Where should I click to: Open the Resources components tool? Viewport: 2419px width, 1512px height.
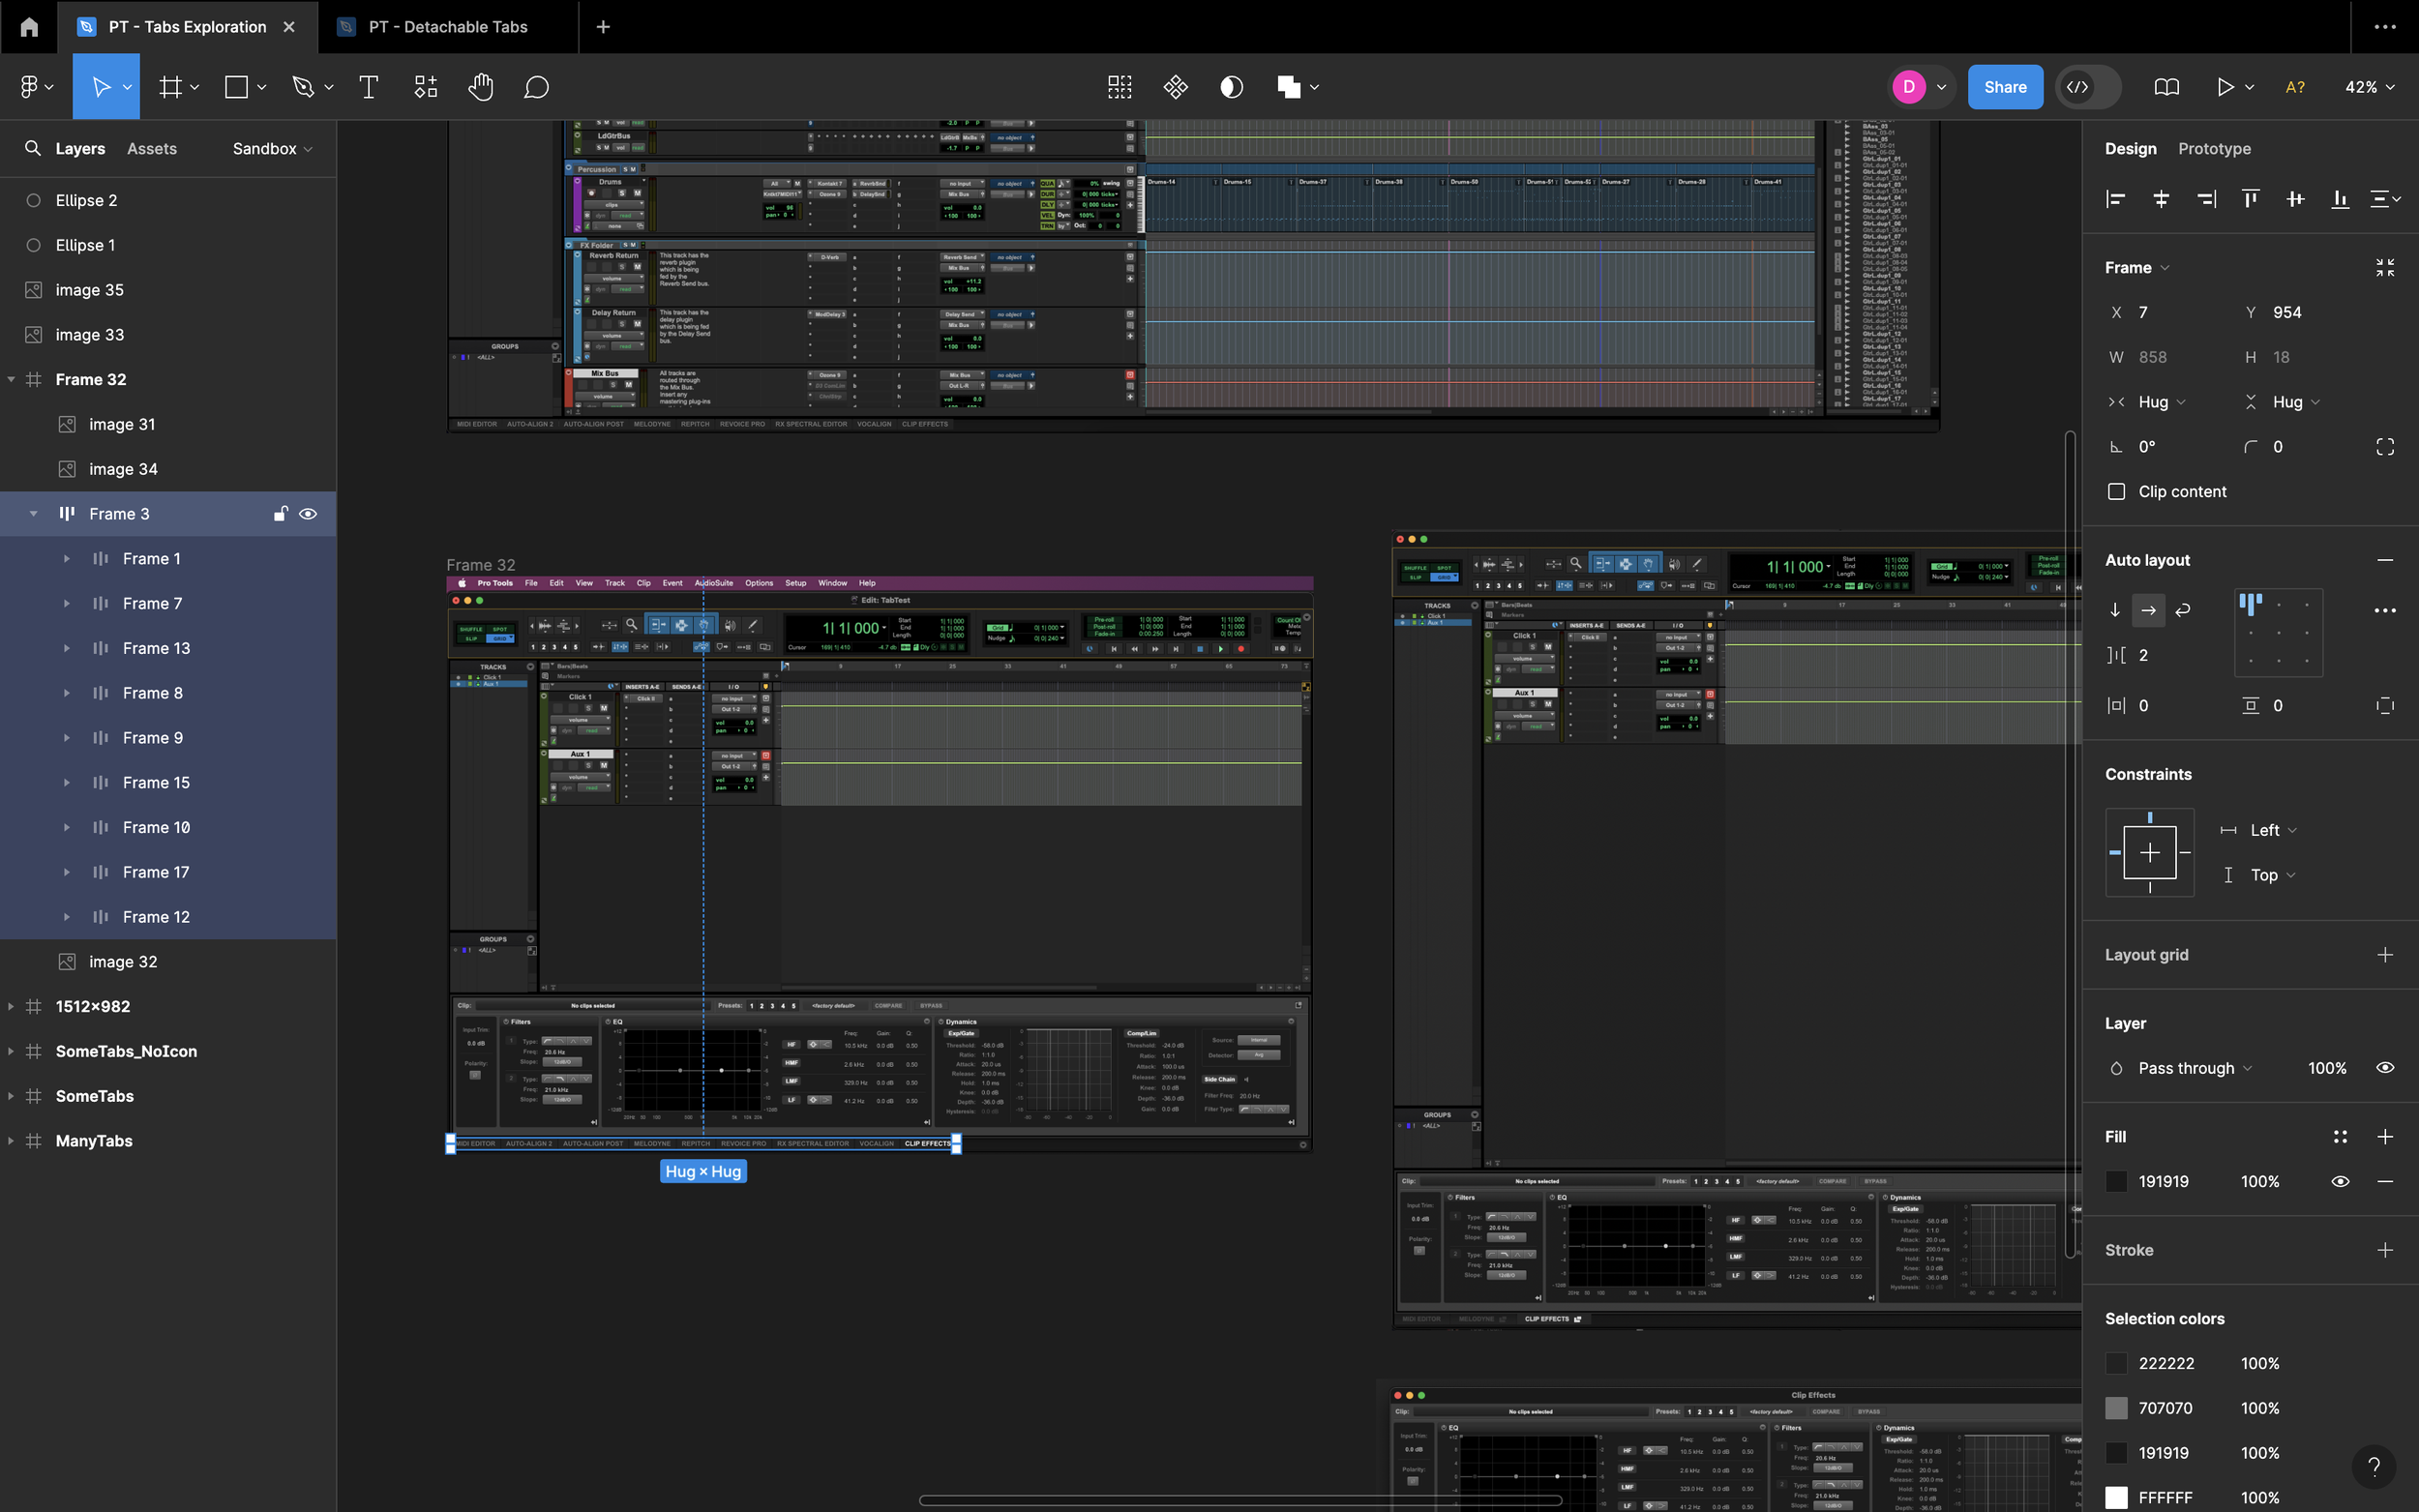coord(426,87)
